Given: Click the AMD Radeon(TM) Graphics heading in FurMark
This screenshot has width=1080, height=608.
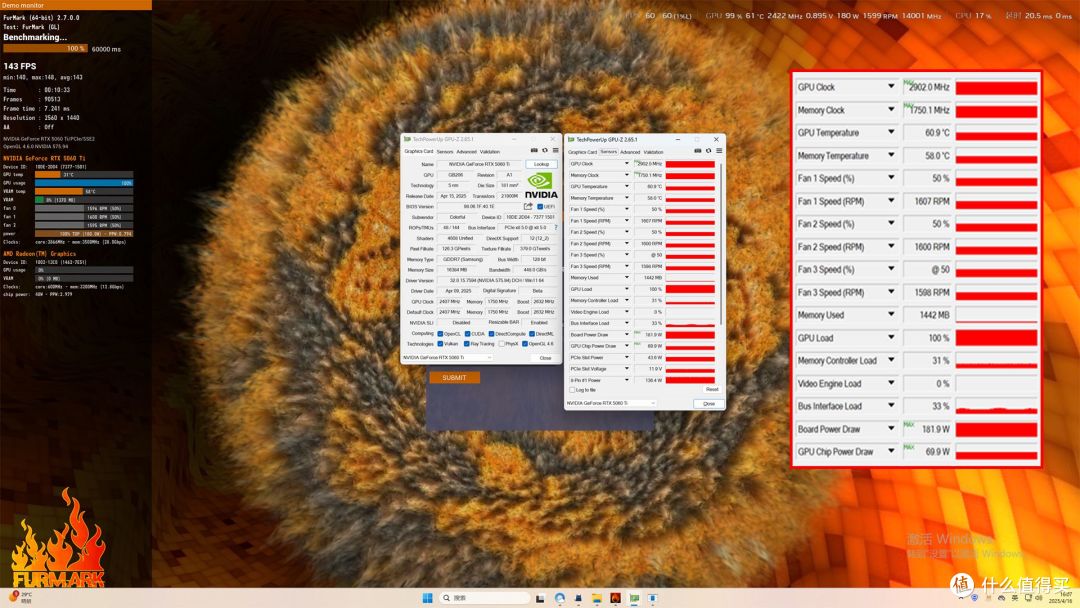Looking at the screenshot, I should click(39, 253).
